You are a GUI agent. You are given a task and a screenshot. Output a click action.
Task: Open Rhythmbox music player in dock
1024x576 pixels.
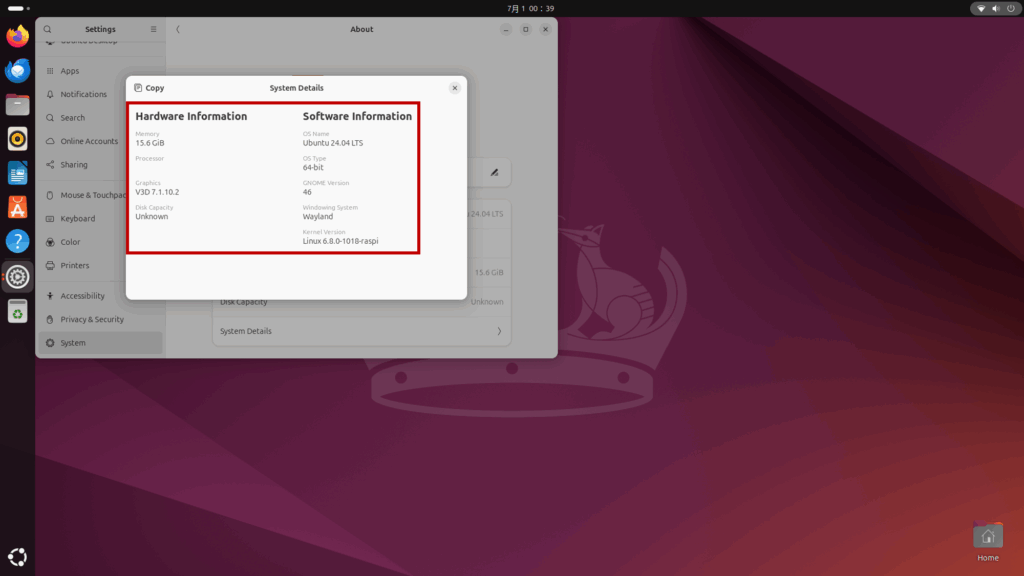(17, 139)
